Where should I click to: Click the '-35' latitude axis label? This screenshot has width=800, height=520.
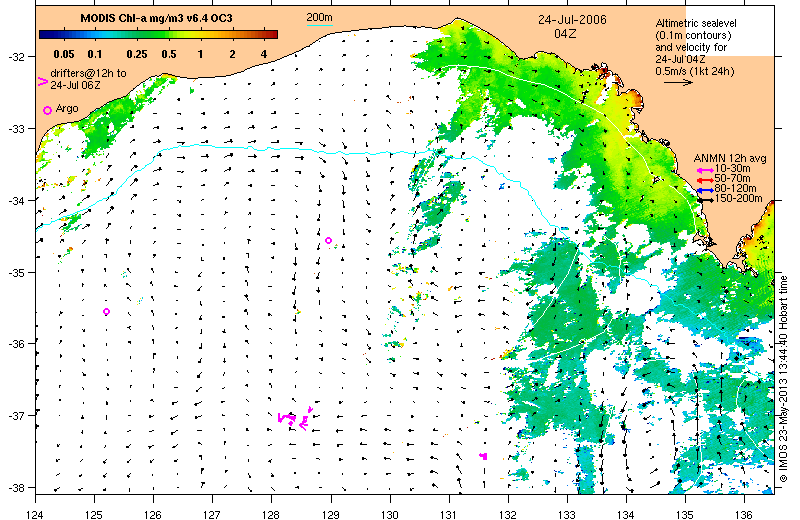[15, 273]
